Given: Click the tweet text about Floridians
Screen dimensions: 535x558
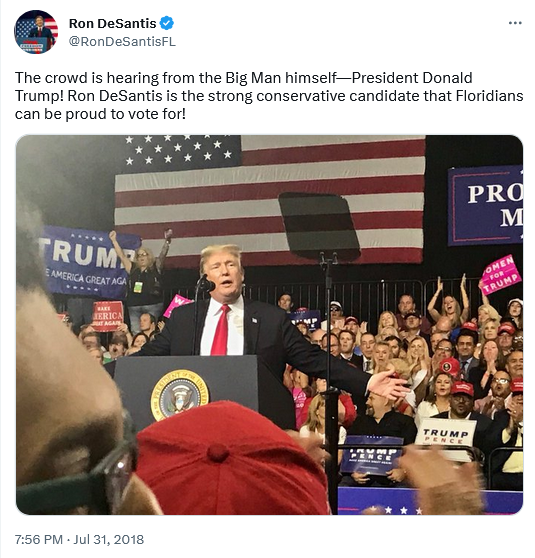Looking at the screenshot, I should tap(269, 96).
